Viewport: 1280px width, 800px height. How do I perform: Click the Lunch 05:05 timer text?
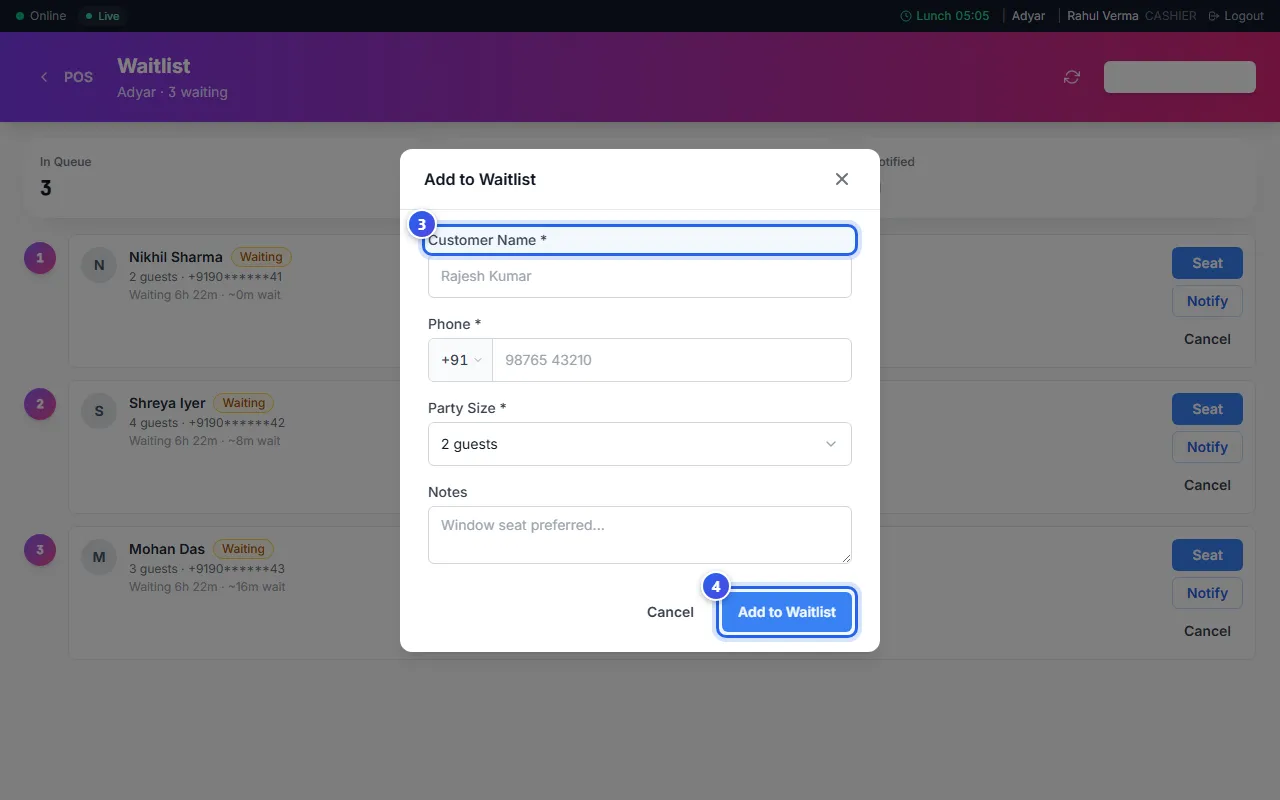point(953,16)
